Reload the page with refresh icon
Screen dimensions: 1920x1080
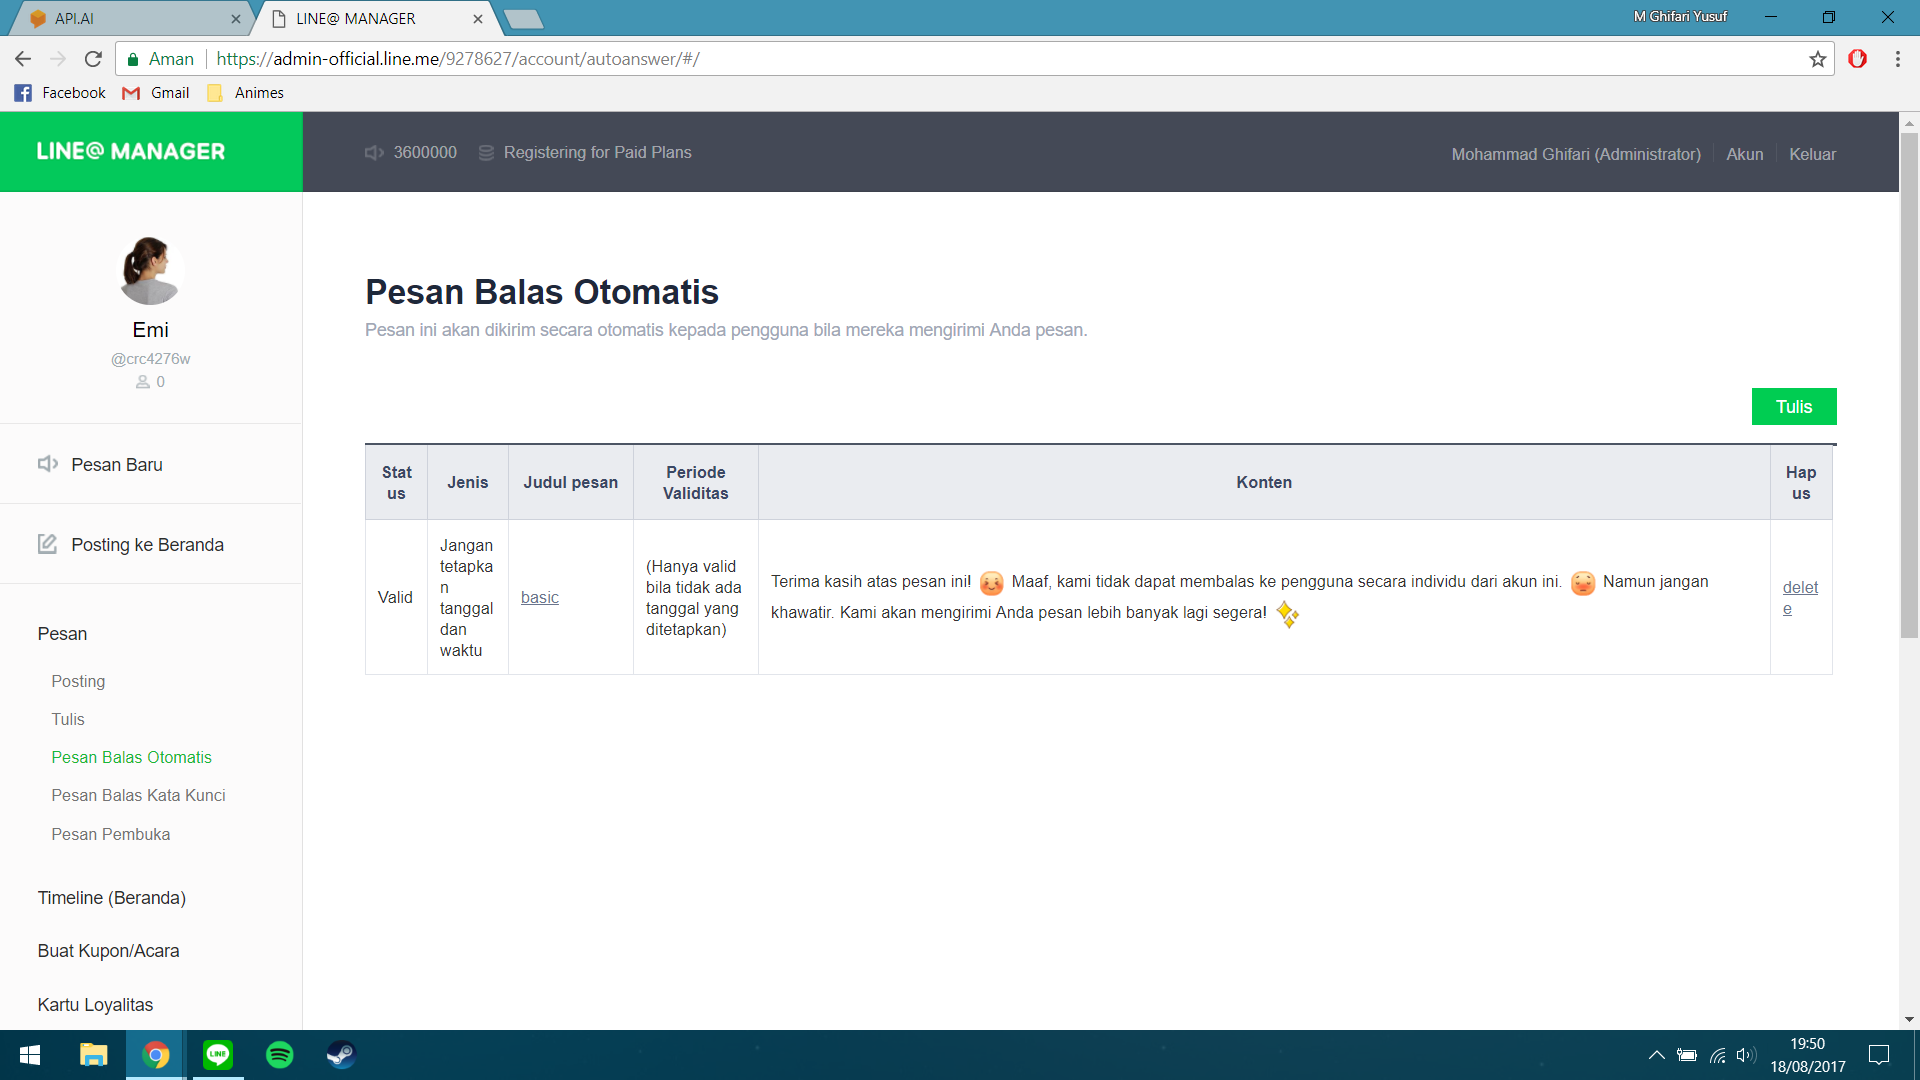click(93, 59)
